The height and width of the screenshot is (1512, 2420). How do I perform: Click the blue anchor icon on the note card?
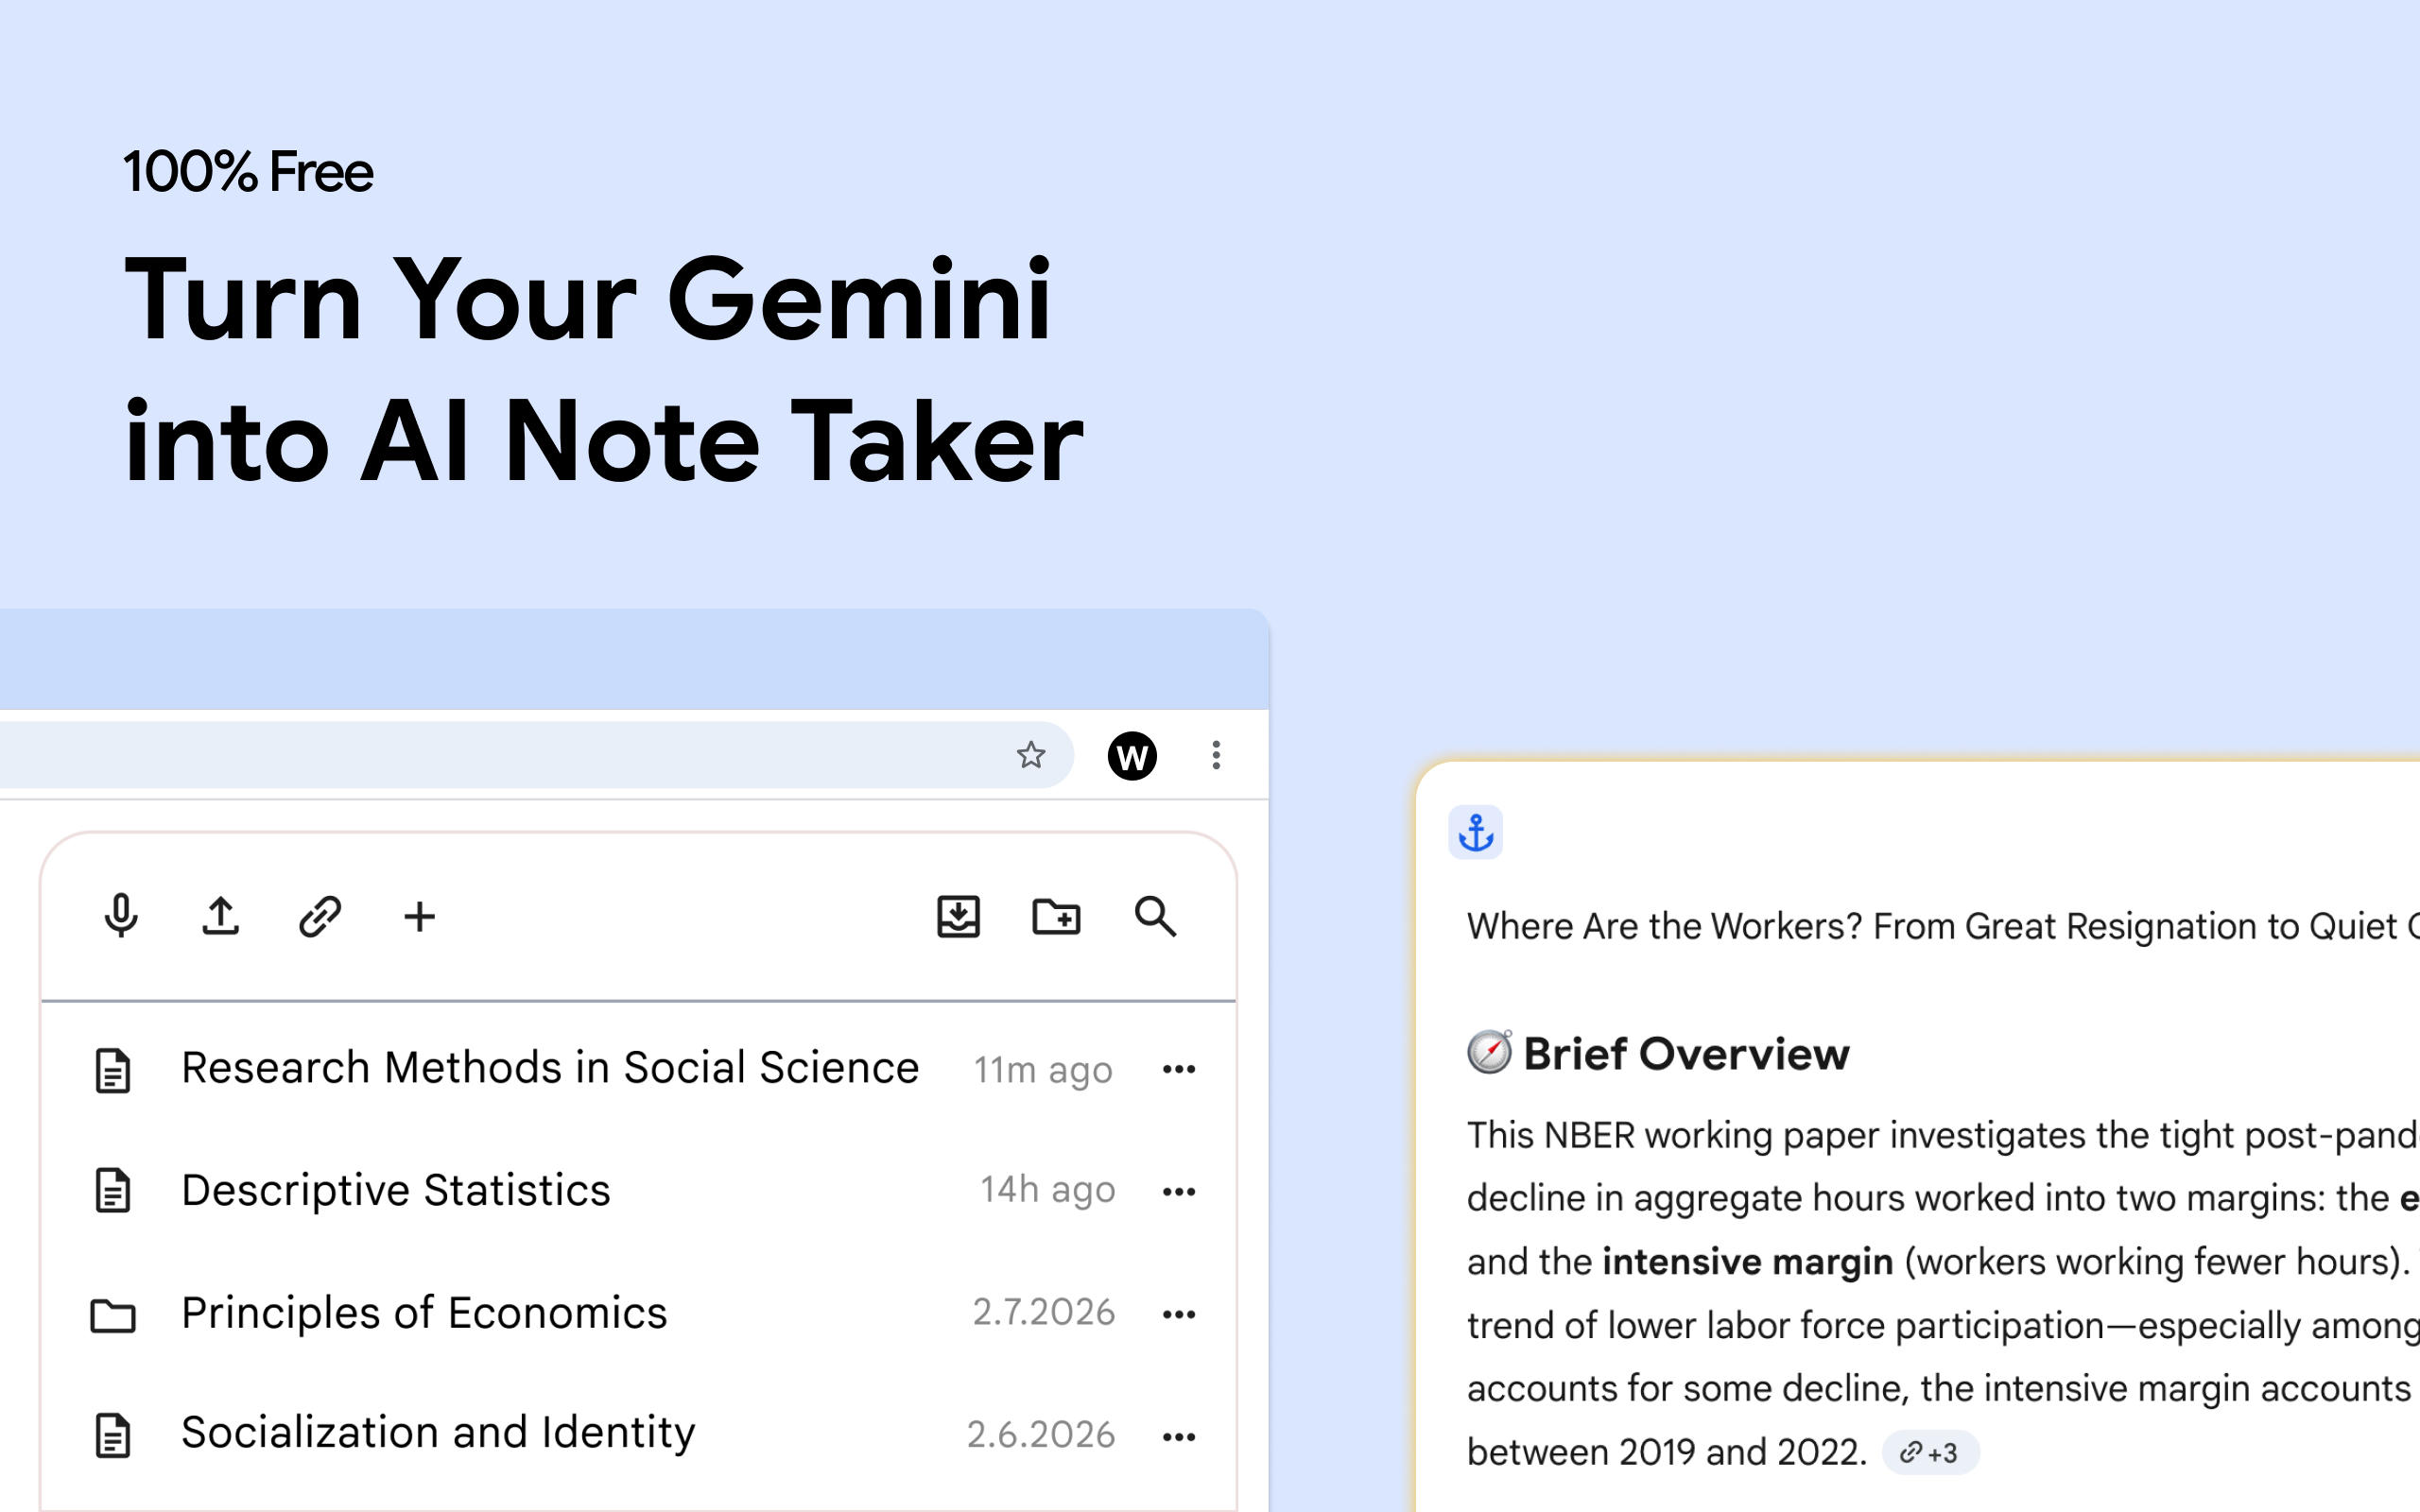point(1476,832)
